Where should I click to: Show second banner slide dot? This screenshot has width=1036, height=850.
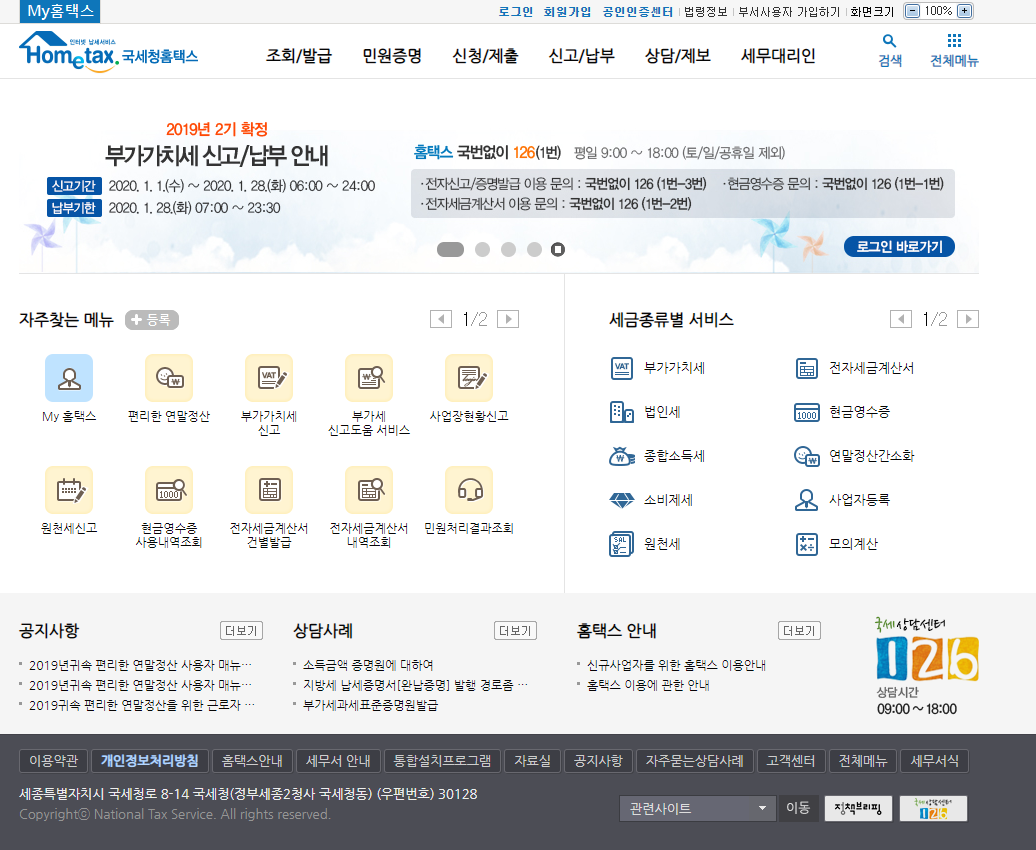coord(482,249)
